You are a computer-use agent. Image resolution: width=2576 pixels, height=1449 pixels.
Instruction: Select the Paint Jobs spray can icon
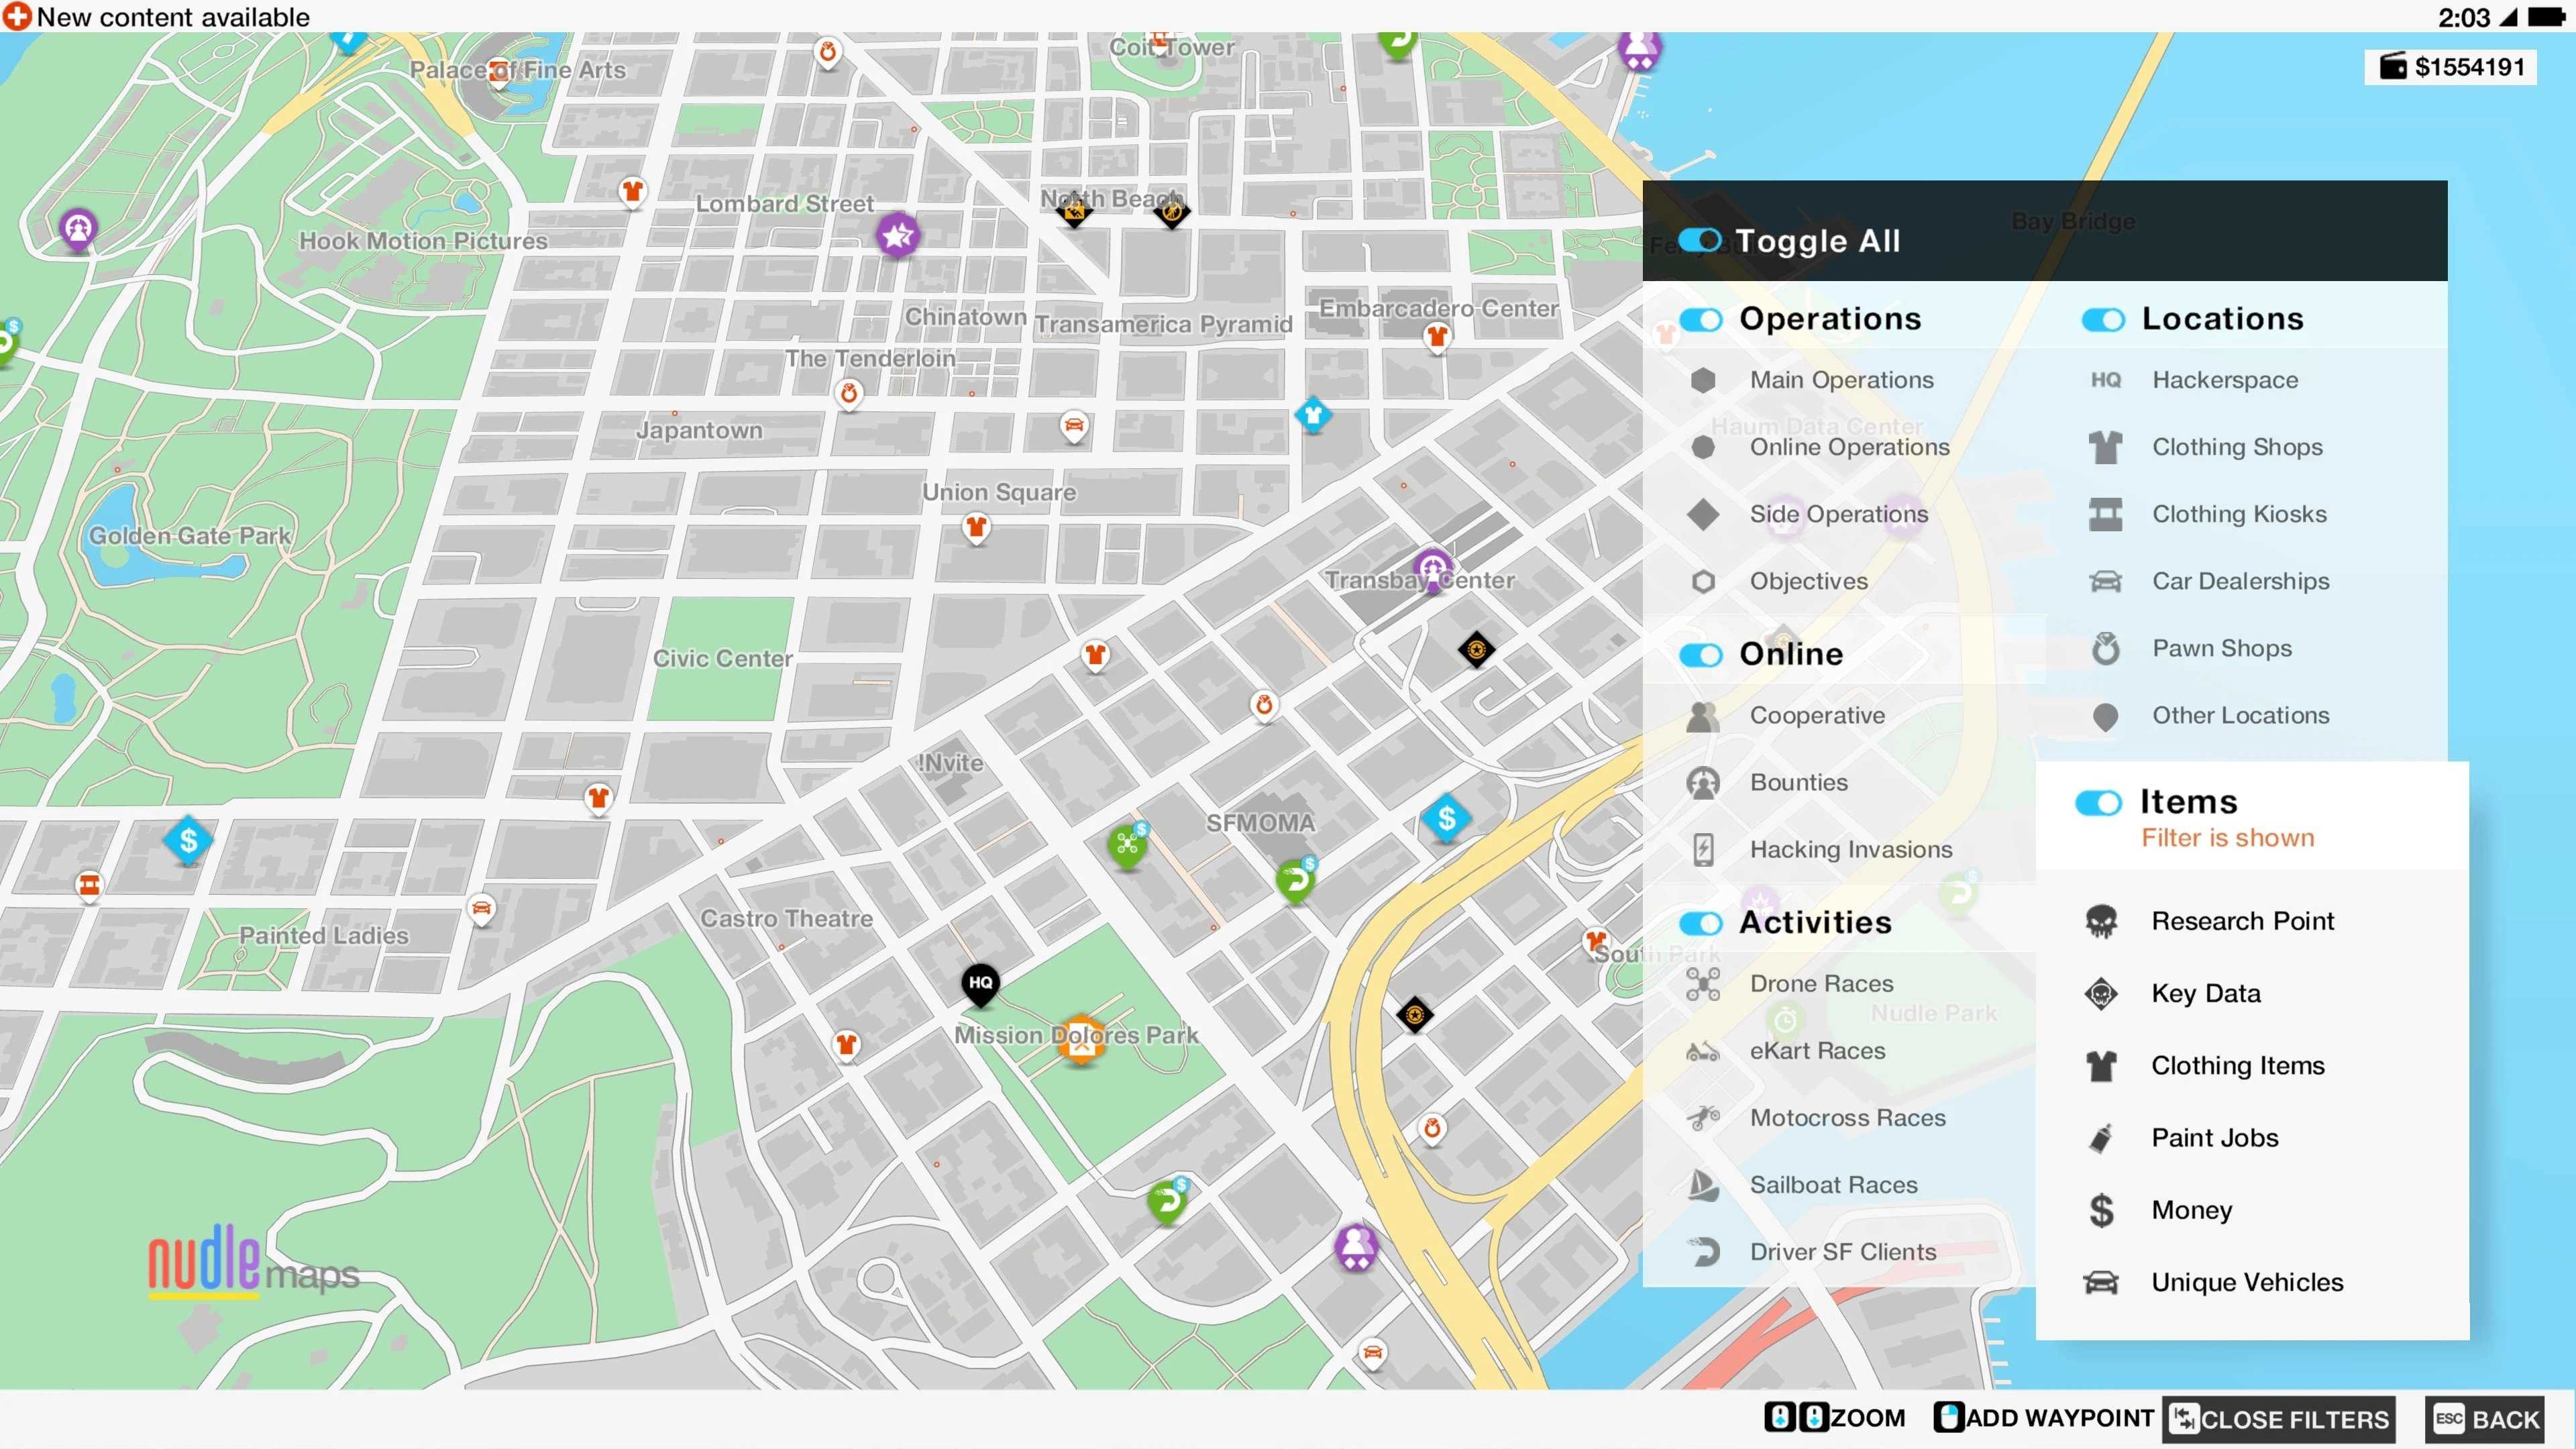tap(2101, 1138)
